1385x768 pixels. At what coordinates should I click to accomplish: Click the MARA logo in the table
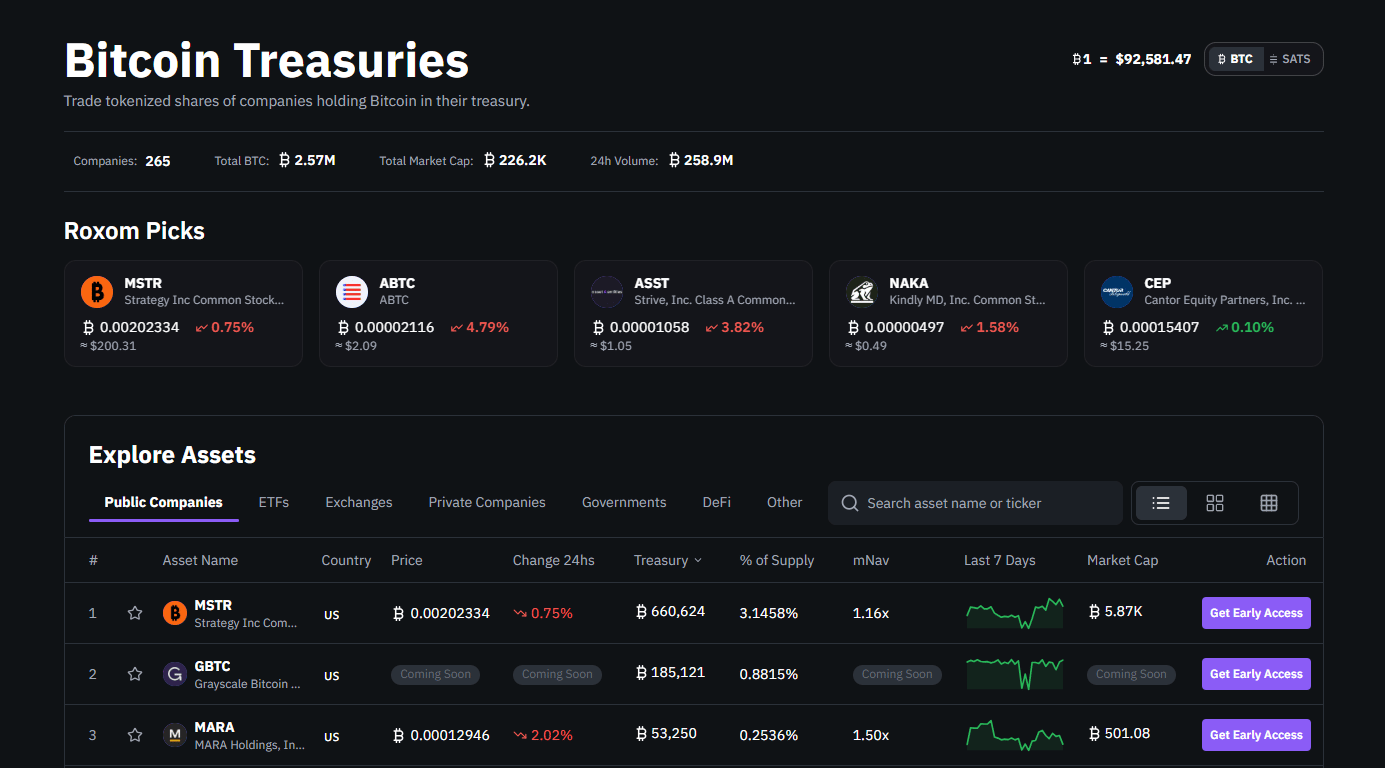coord(175,735)
